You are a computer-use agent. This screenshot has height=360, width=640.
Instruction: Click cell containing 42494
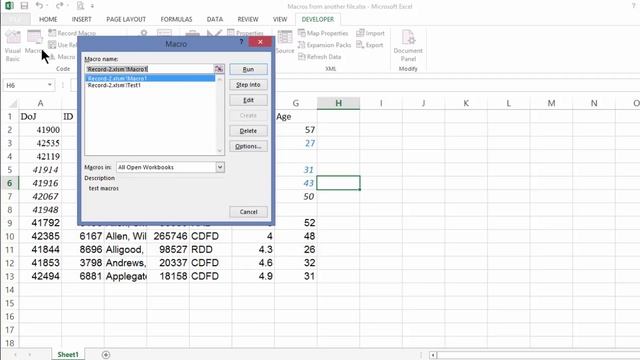point(40,276)
